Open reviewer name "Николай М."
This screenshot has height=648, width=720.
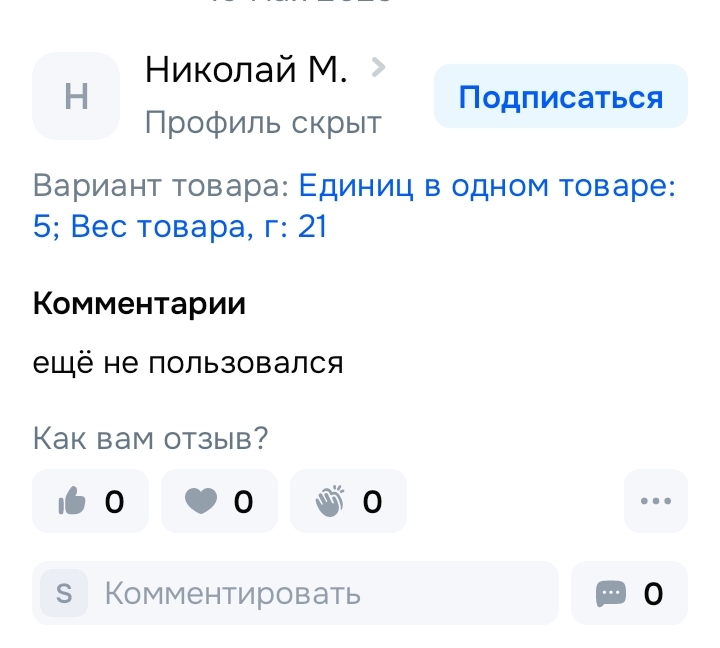[x=246, y=70]
